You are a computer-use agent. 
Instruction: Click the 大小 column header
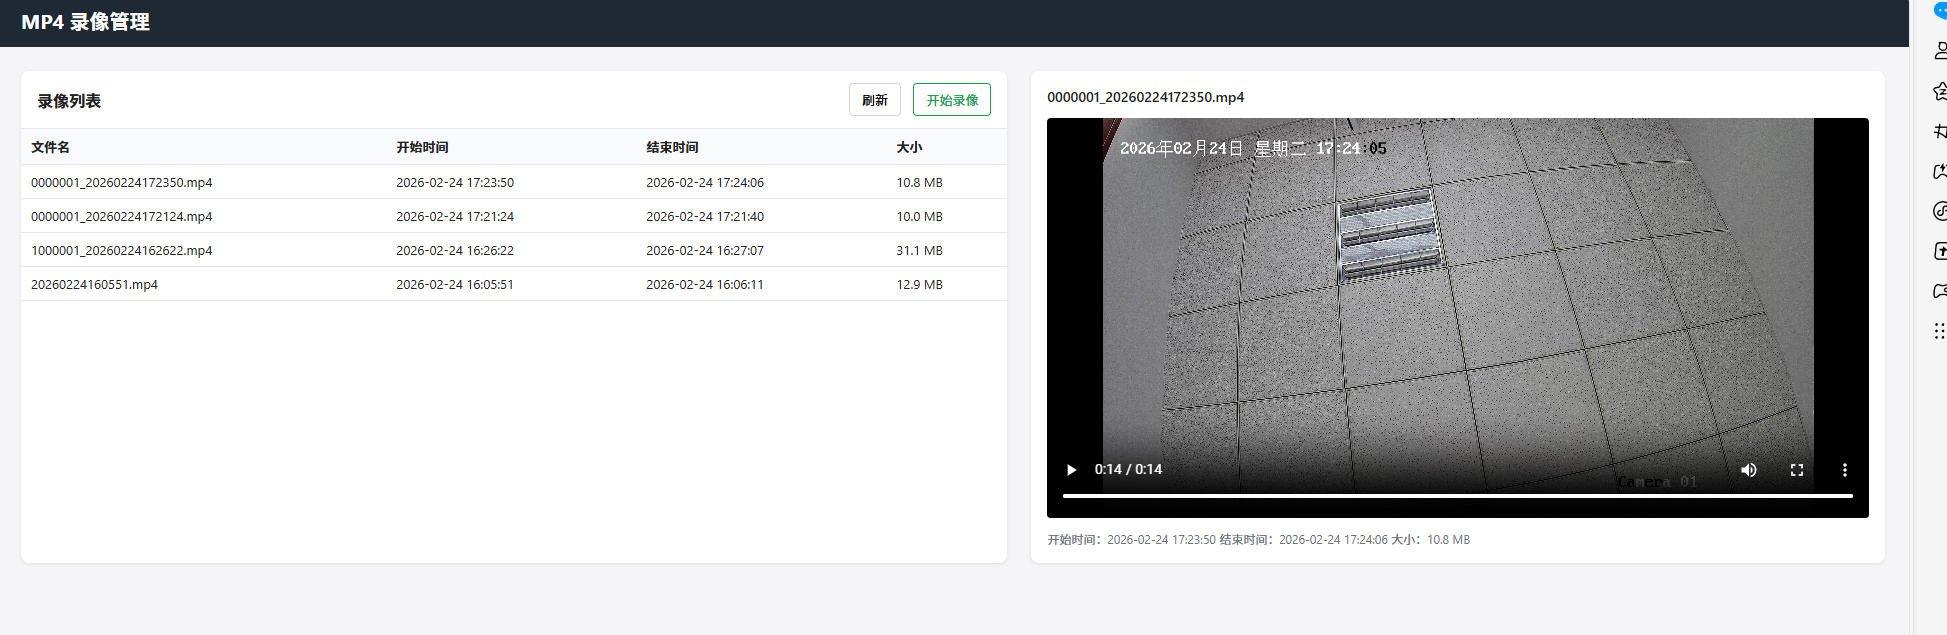tap(909, 147)
